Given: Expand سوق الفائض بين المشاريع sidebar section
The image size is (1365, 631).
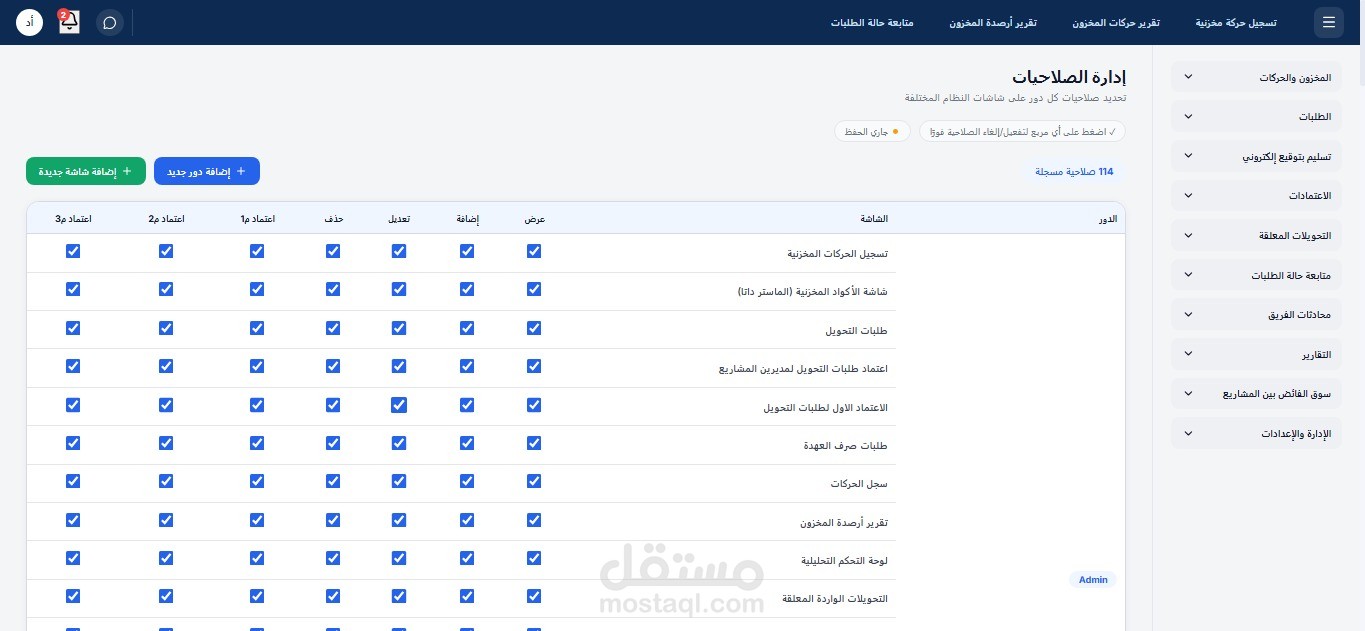Looking at the screenshot, I should coord(1255,394).
